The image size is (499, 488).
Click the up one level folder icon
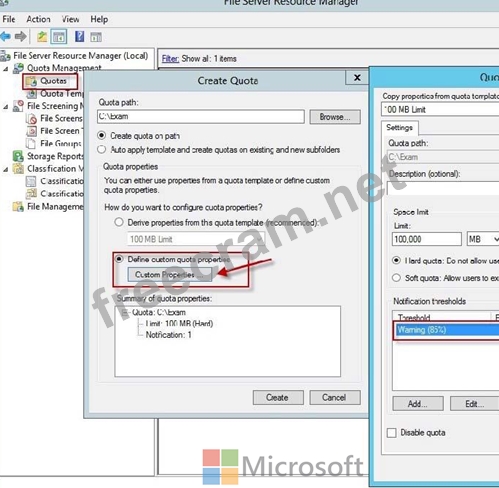pos(42,36)
